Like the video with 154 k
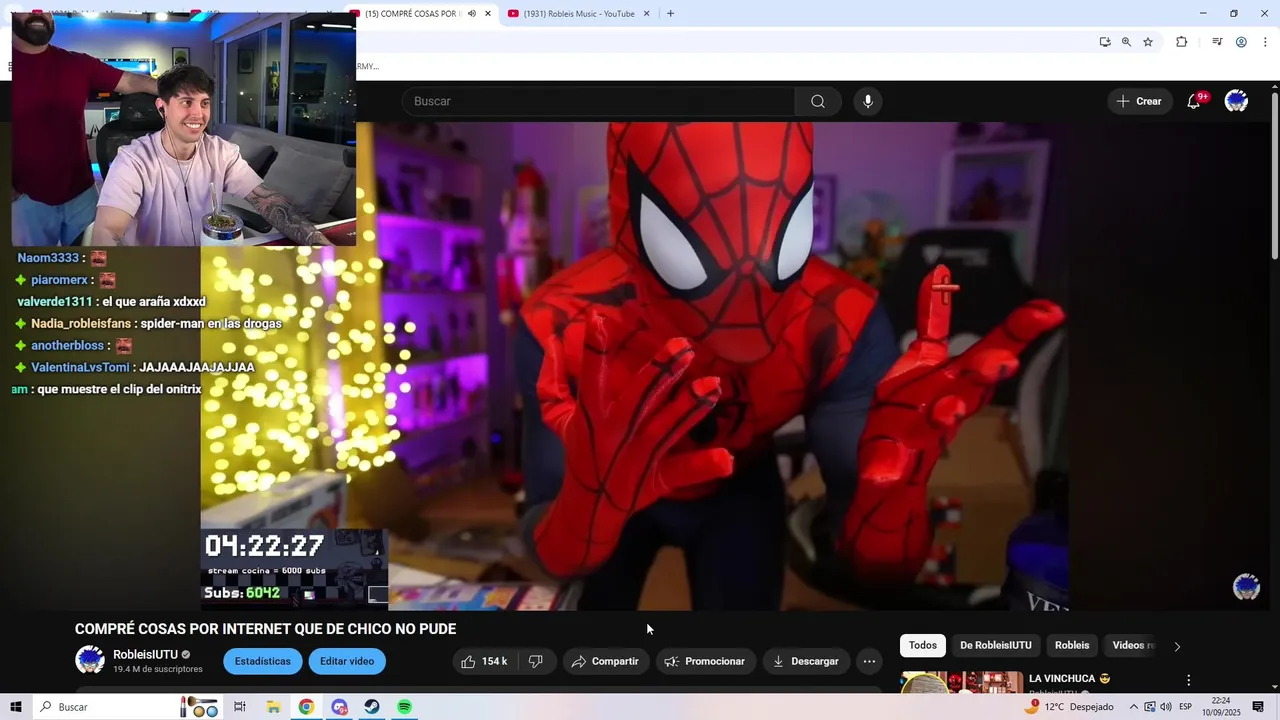This screenshot has width=1280, height=720. (x=485, y=661)
